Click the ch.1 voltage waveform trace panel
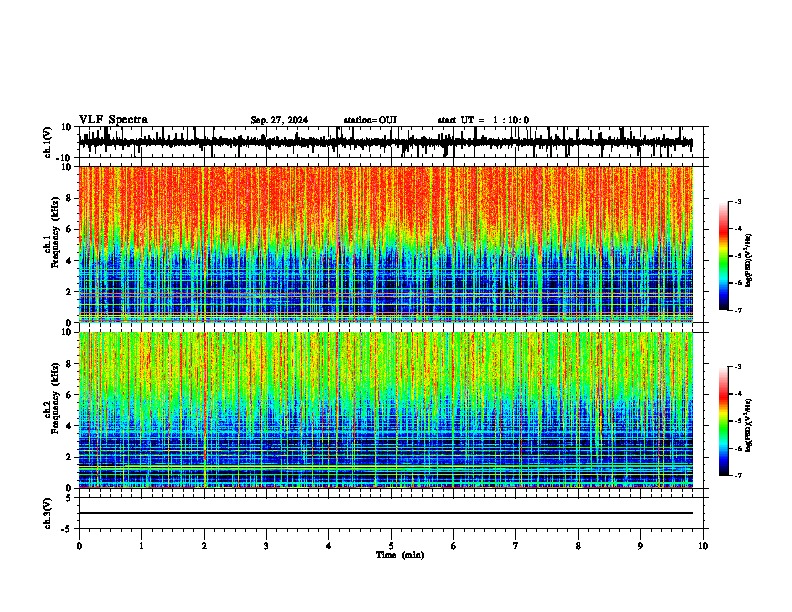 [x=391, y=142]
